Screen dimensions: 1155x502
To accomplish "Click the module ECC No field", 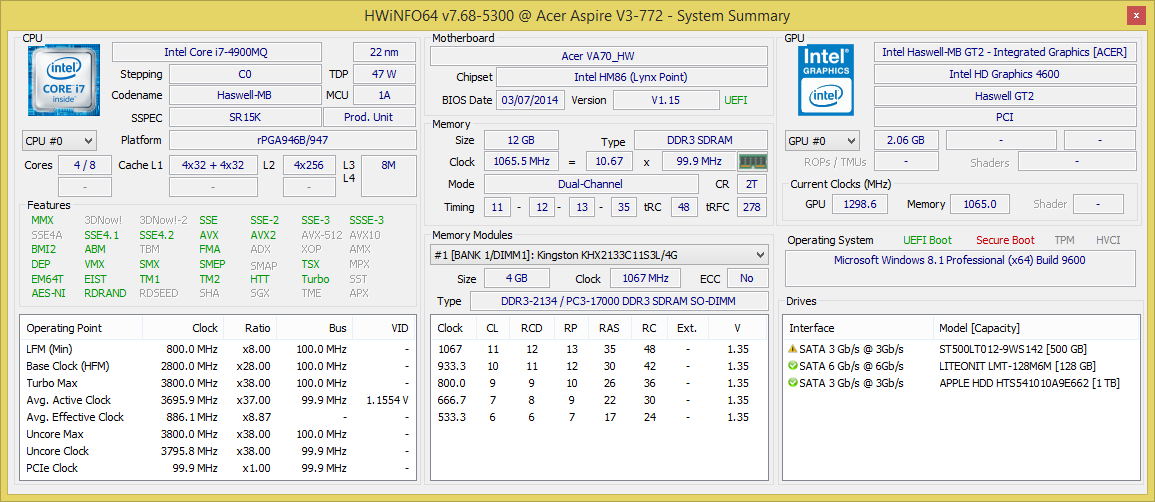I will [747, 278].
